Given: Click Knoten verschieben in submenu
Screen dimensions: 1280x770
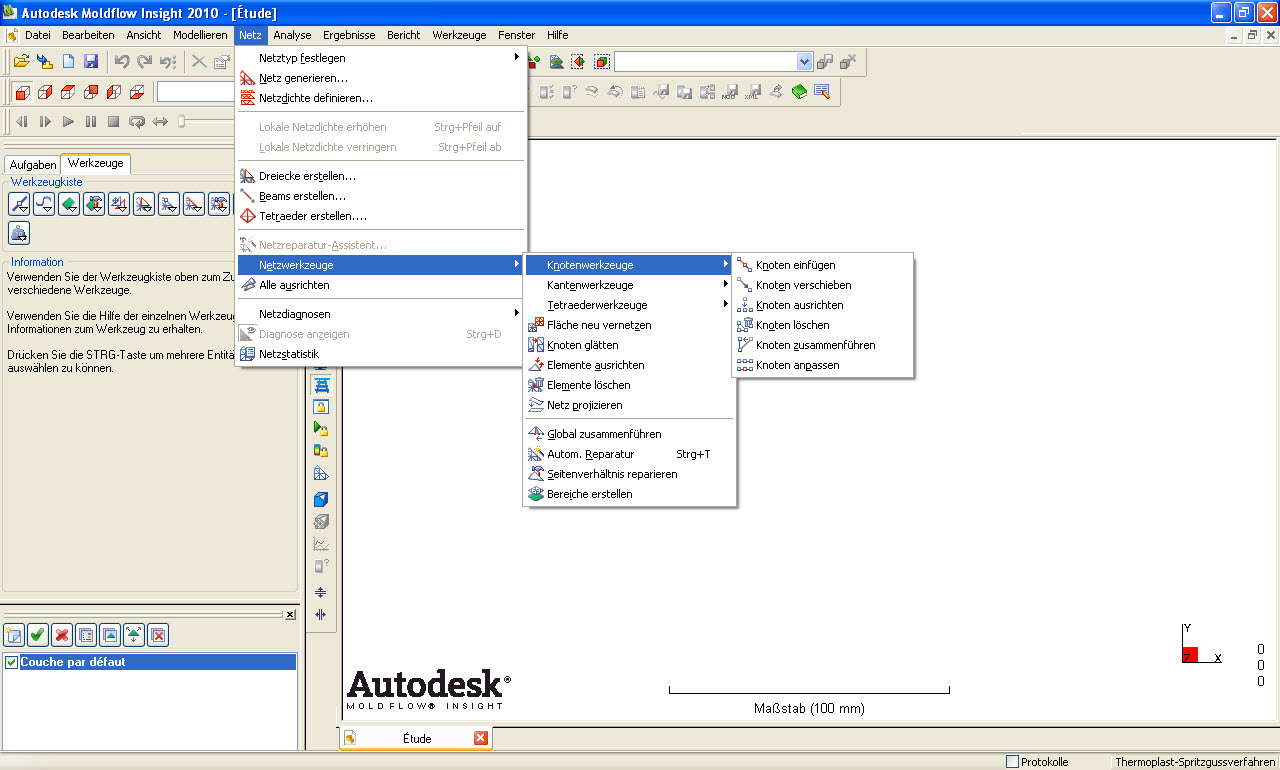Looking at the screenshot, I should (823, 285).
